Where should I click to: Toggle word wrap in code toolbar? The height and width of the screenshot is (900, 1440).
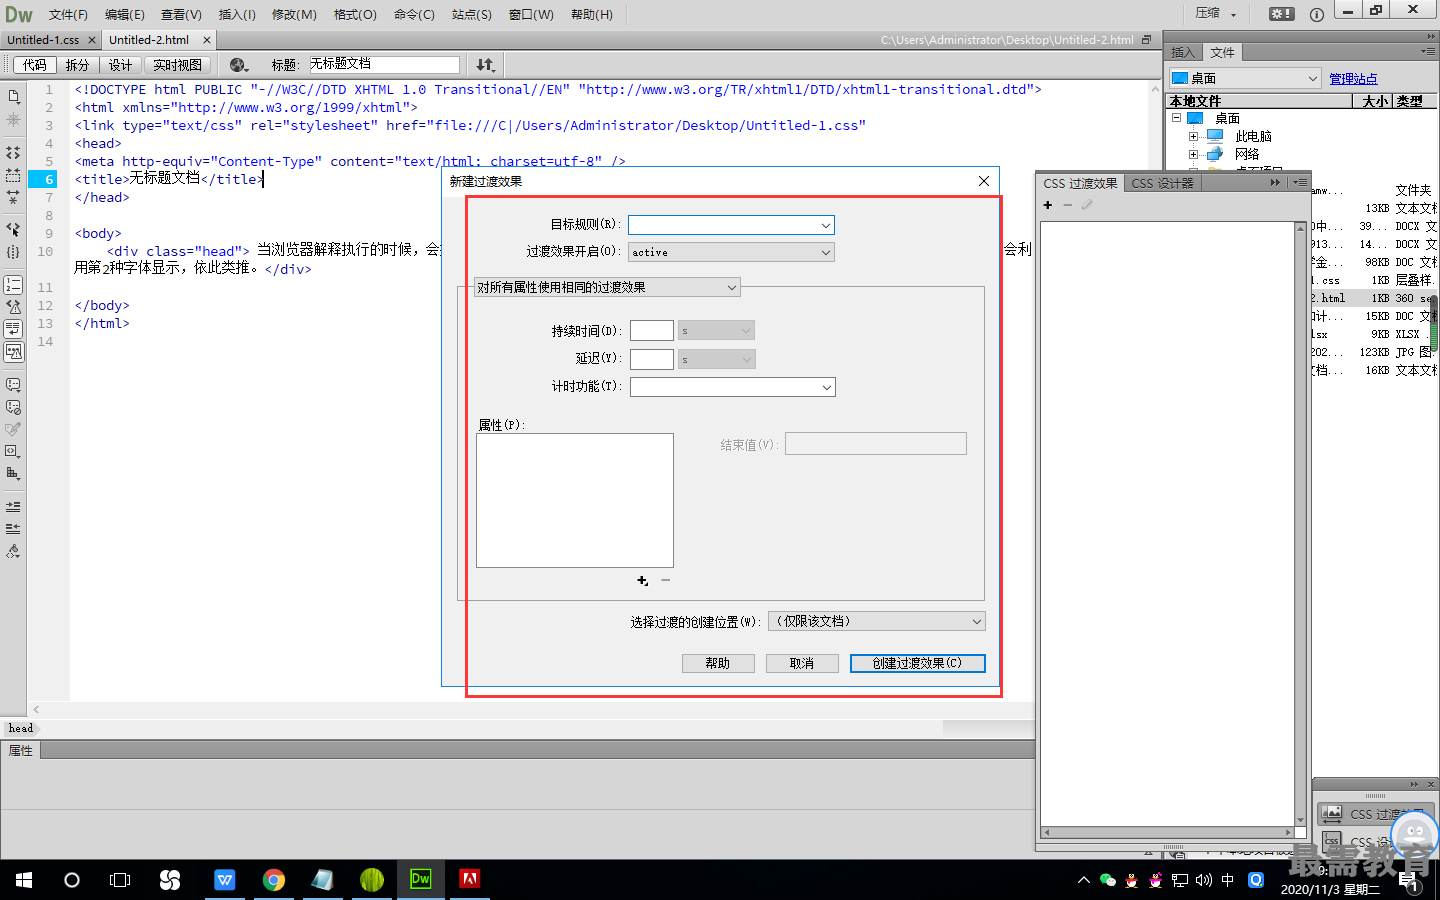pyautogui.click(x=14, y=329)
